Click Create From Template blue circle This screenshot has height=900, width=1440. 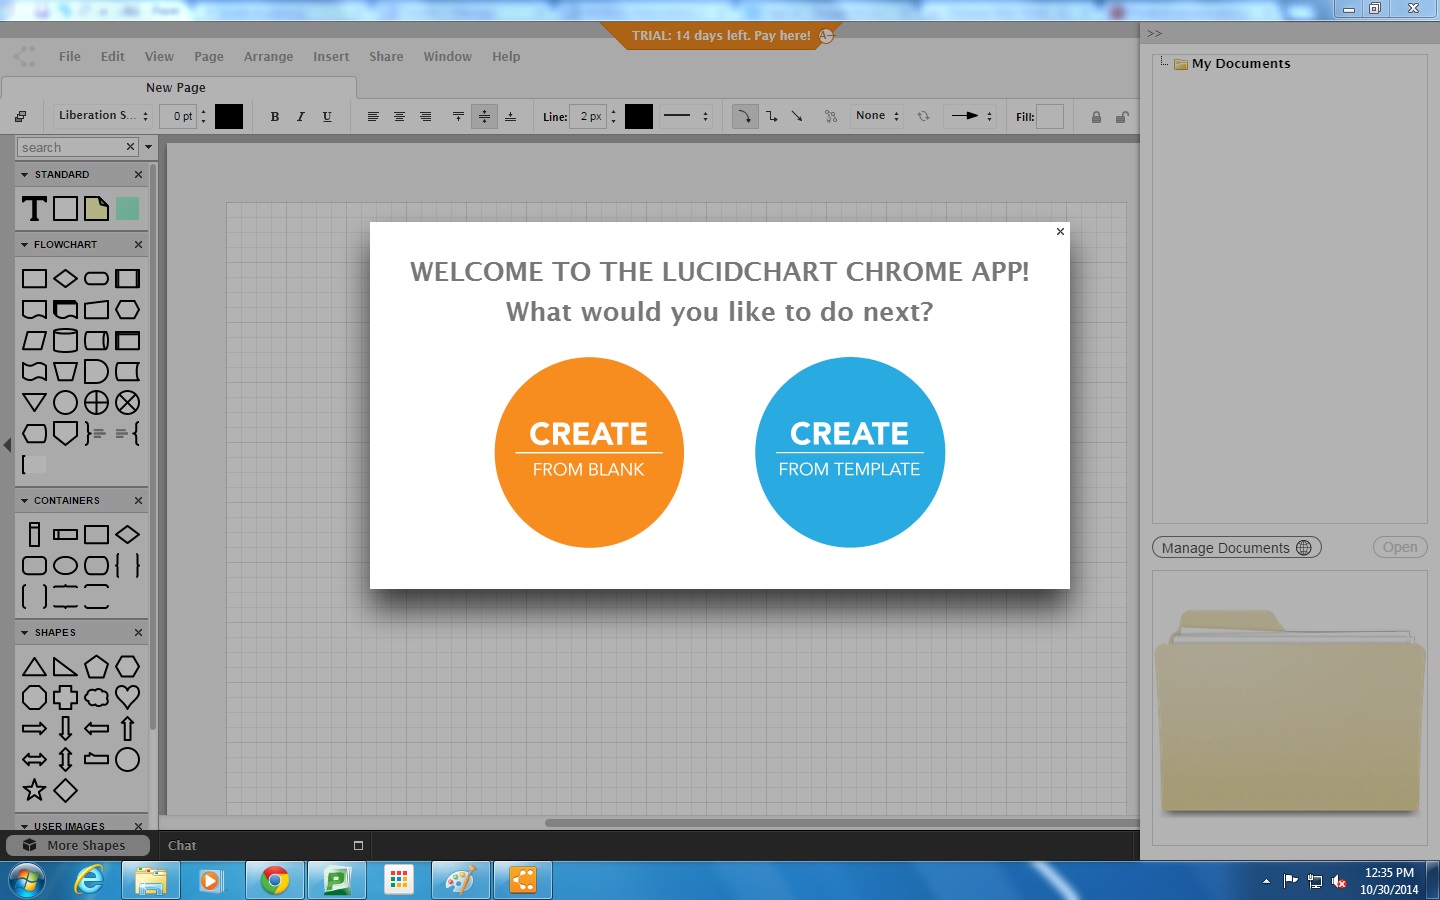click(x=850, y=452)
